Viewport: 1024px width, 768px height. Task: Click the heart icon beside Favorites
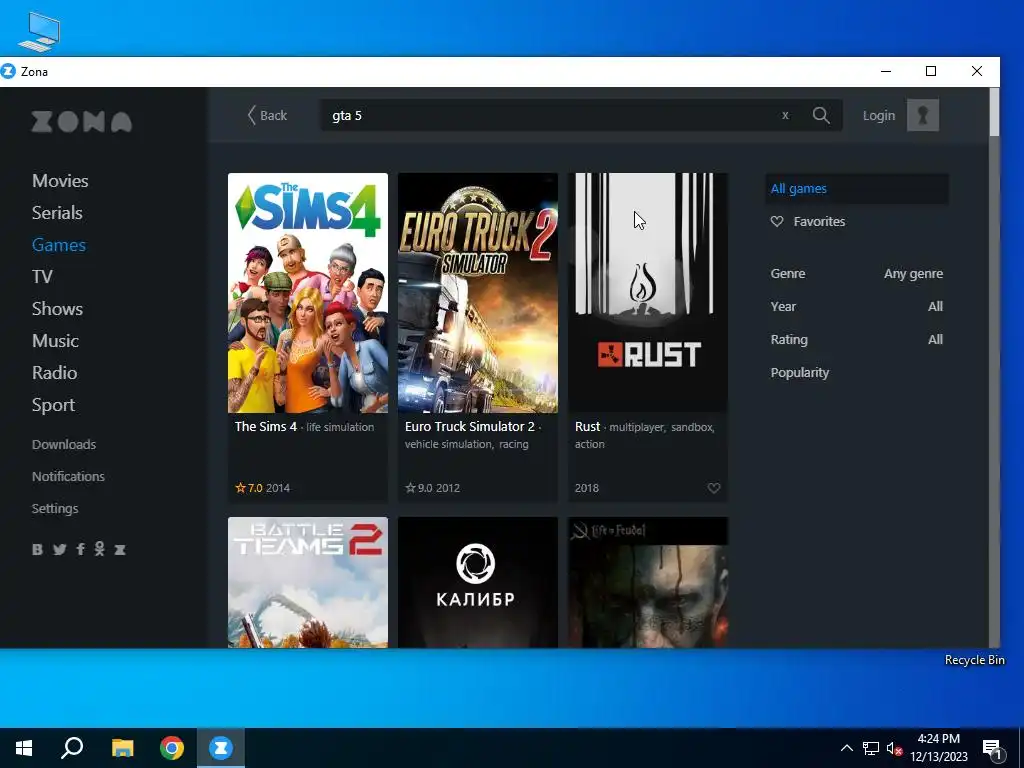[777, 221]
